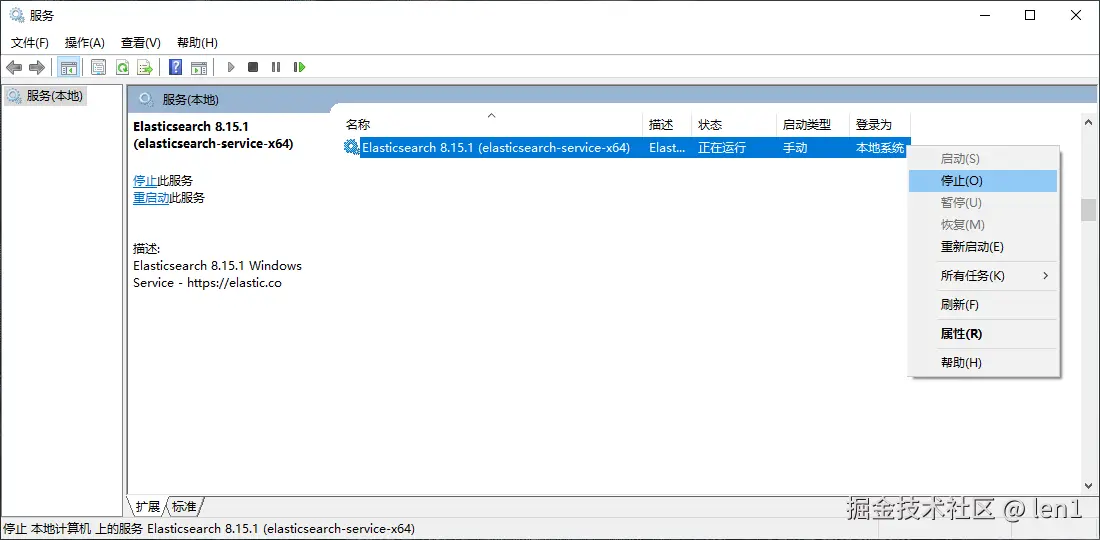Choose 重新启动(E) in the context menu
Viewport: 1100px width, 540px height.
click(x=983, y=247)
